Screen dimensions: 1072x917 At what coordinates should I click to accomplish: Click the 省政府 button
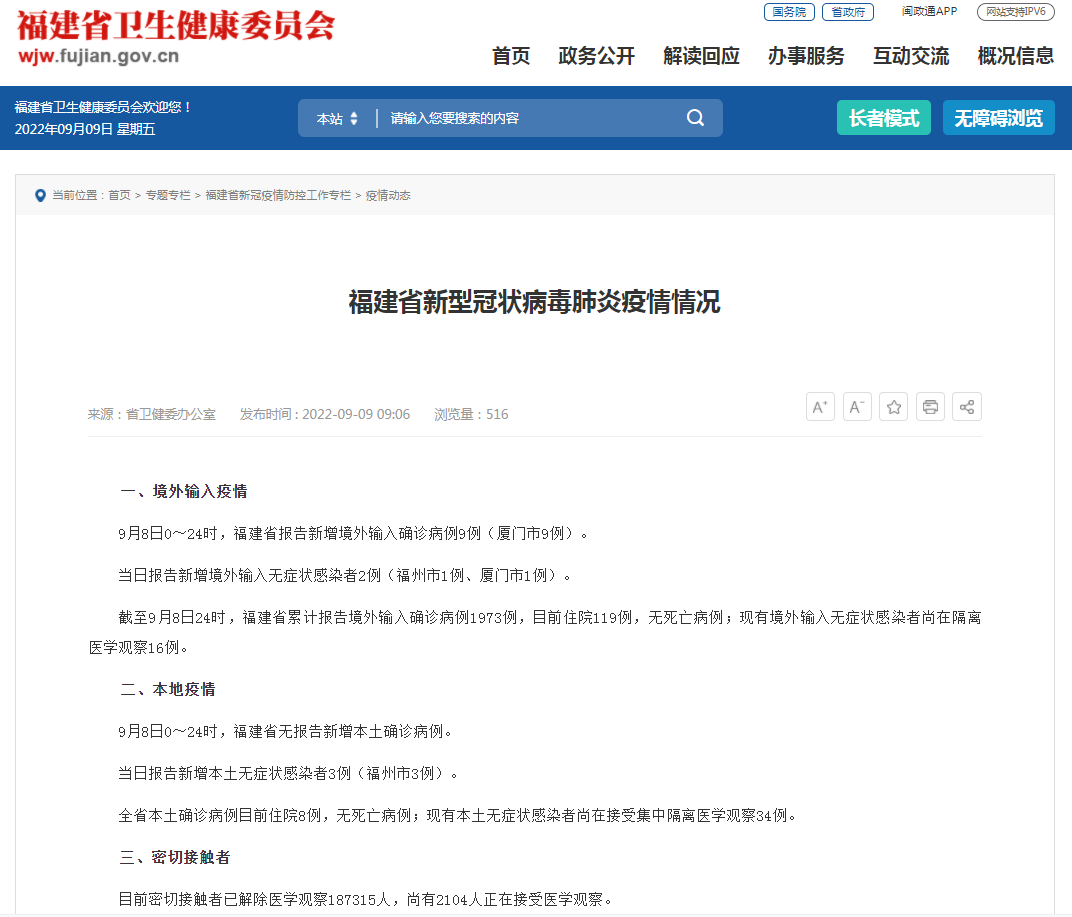pyautogui.click(x=847, y=12)
